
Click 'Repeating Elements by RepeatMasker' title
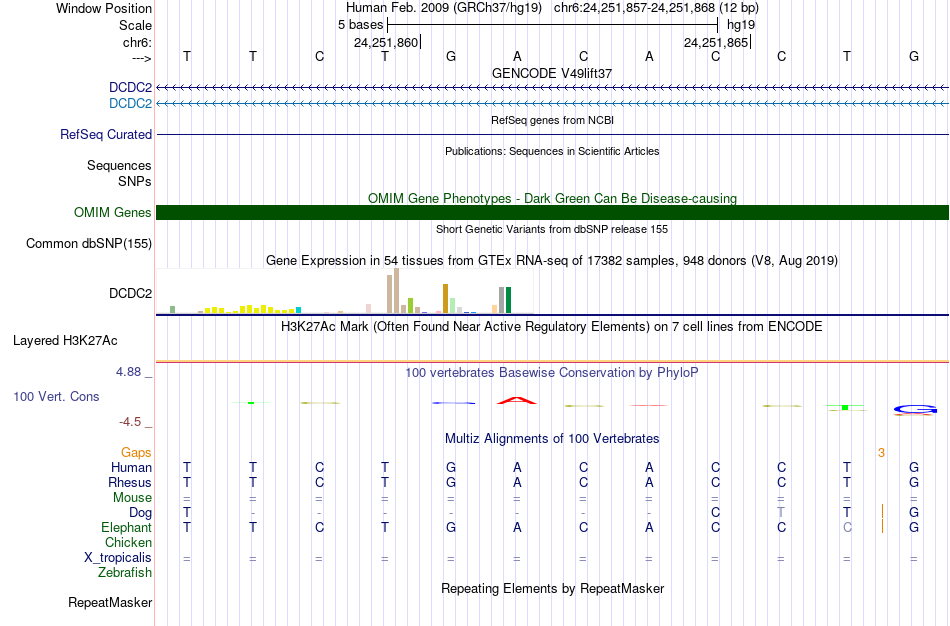point(553,588)
